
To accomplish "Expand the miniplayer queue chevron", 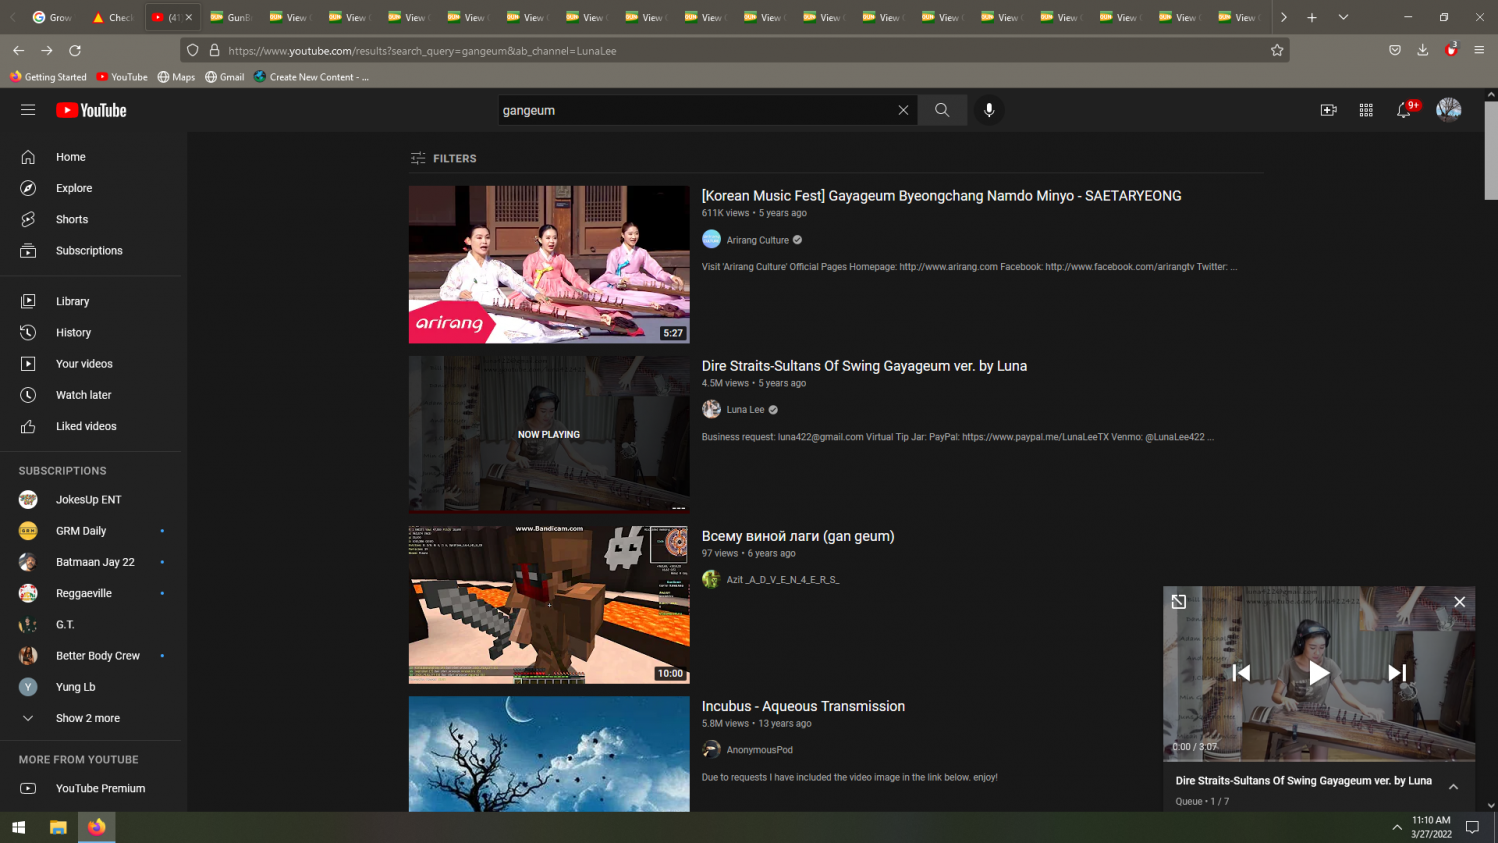I will 1453,787.
